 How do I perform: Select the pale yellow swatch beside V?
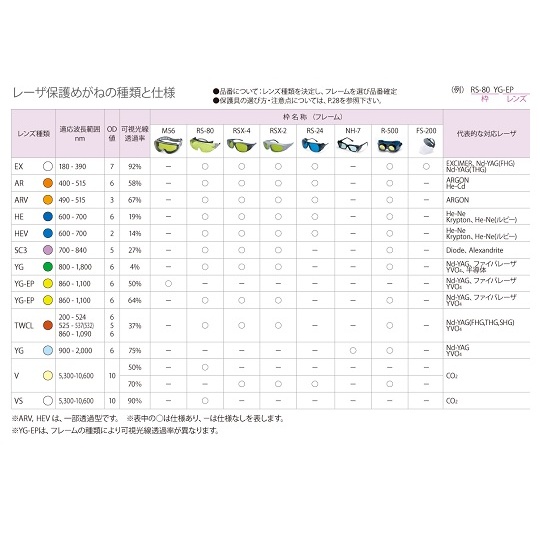click(x=48, y=375)
